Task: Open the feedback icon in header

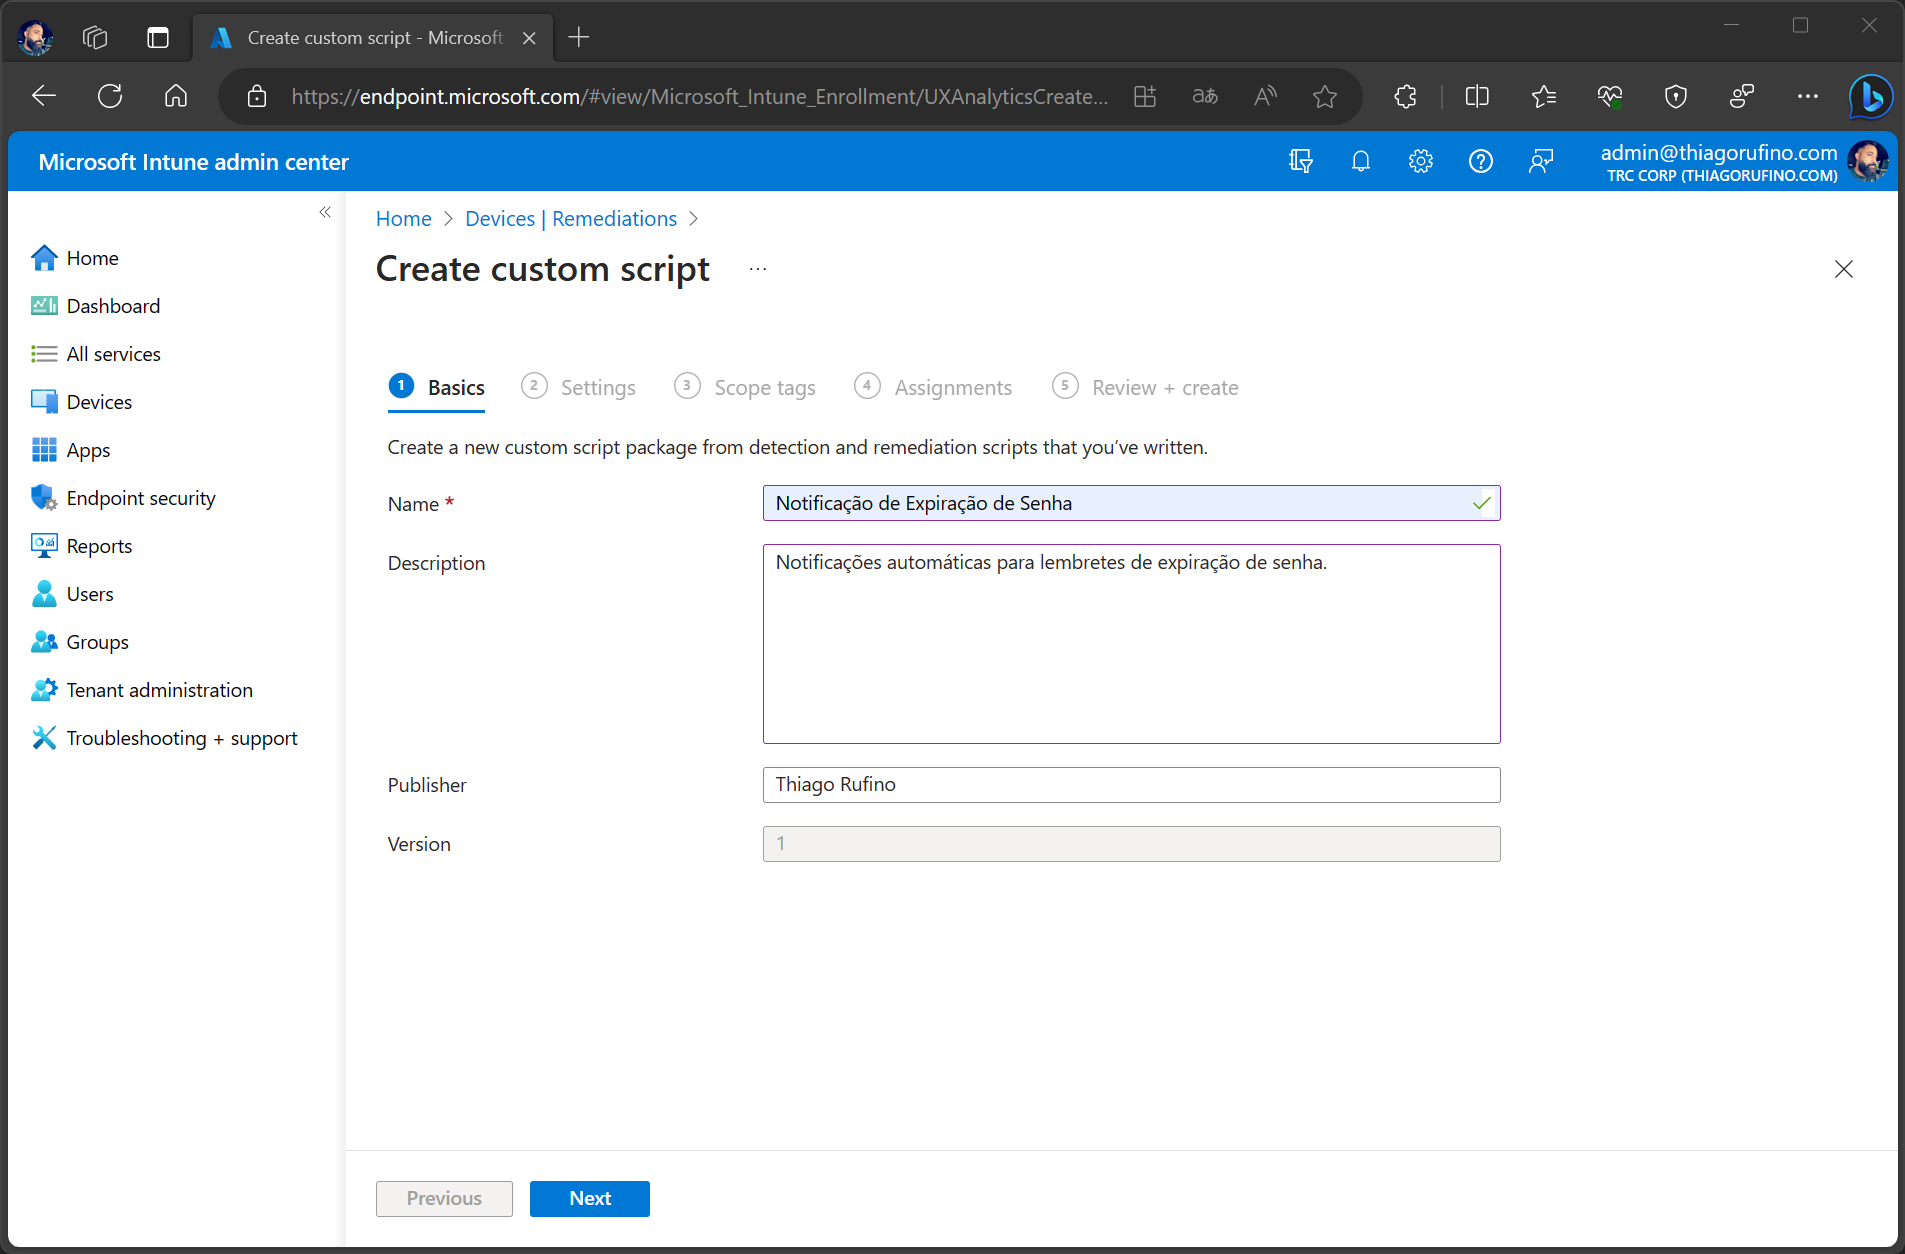Action: click(1540, 161)
